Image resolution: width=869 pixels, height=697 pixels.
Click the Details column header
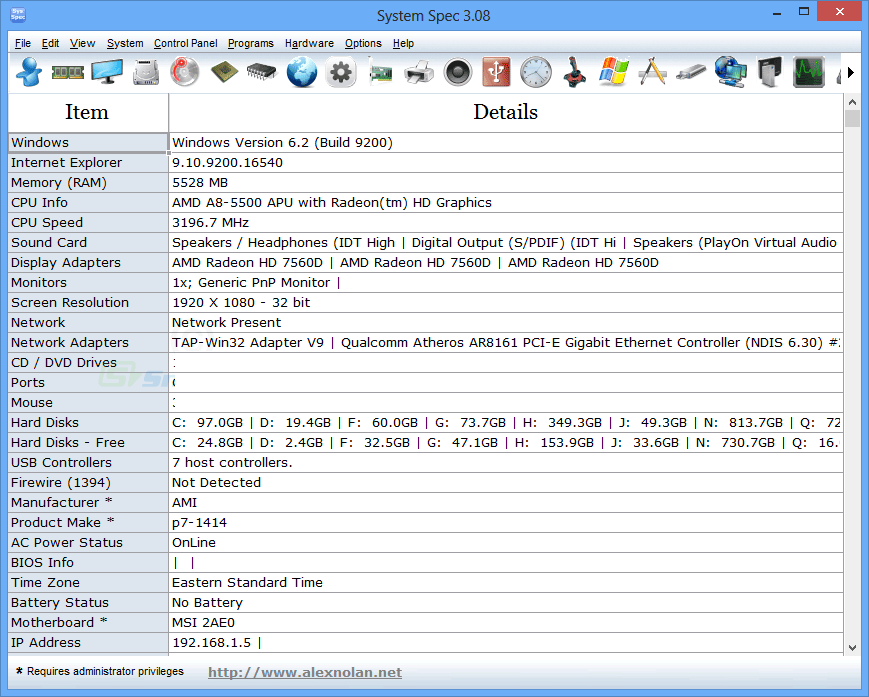[x=505, y=112]
